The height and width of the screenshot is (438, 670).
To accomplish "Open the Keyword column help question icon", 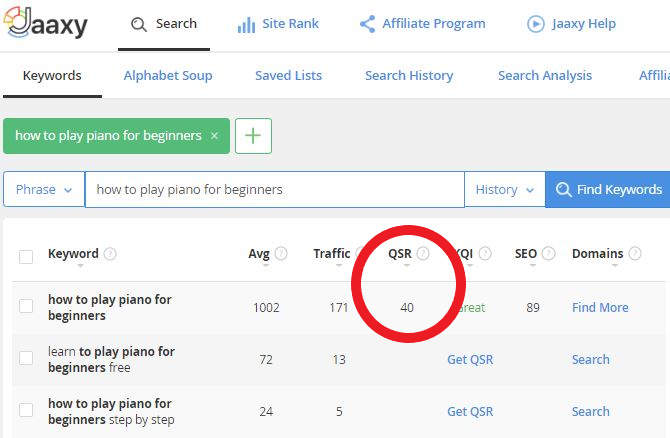I will tap(110, 254).
